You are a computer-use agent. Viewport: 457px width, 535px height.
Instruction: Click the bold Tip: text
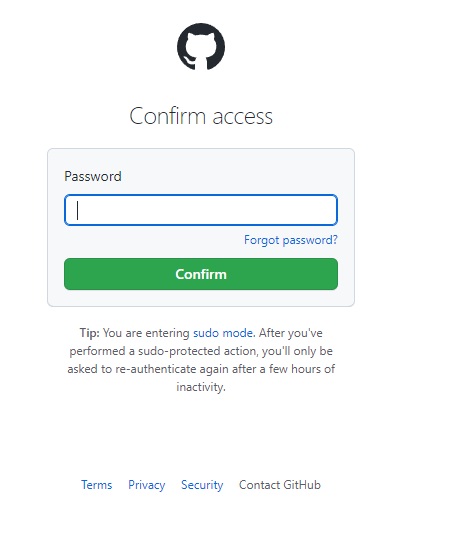coord(90,333)
